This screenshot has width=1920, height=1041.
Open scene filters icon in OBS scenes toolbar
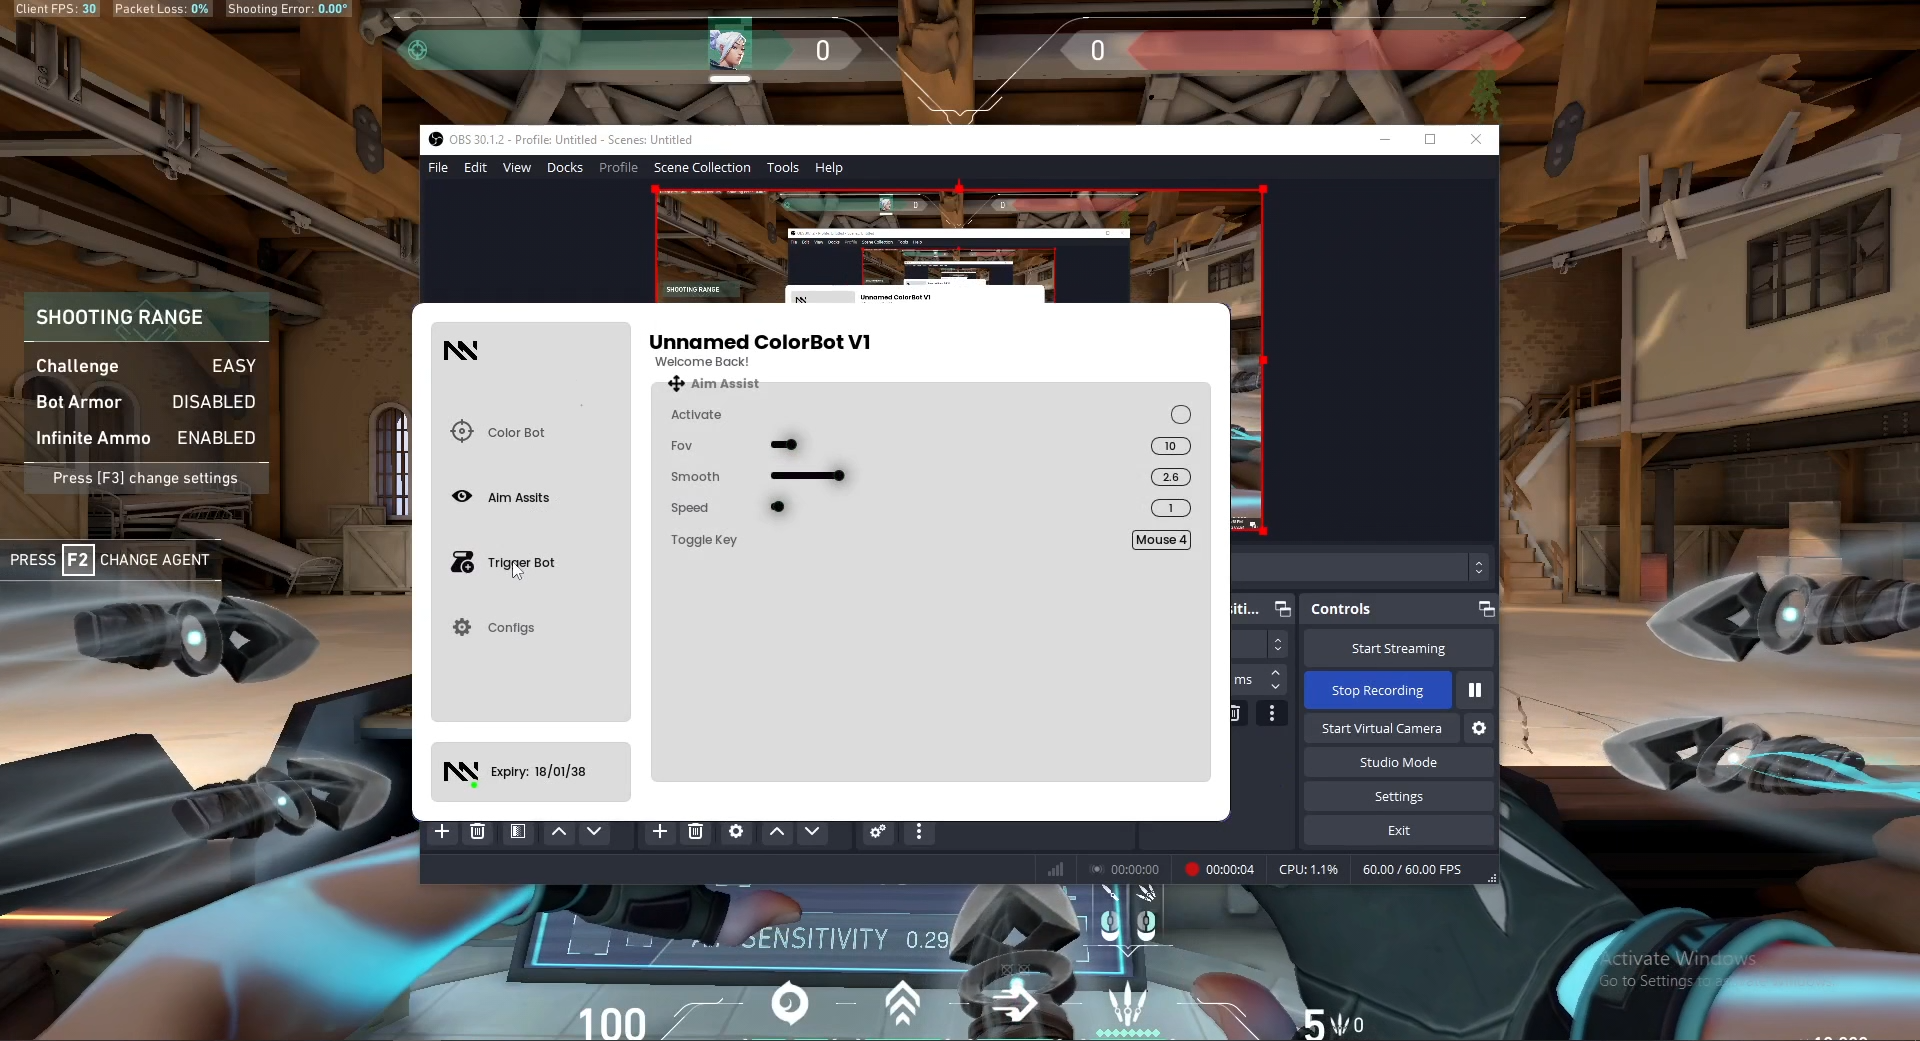[517, 831]
